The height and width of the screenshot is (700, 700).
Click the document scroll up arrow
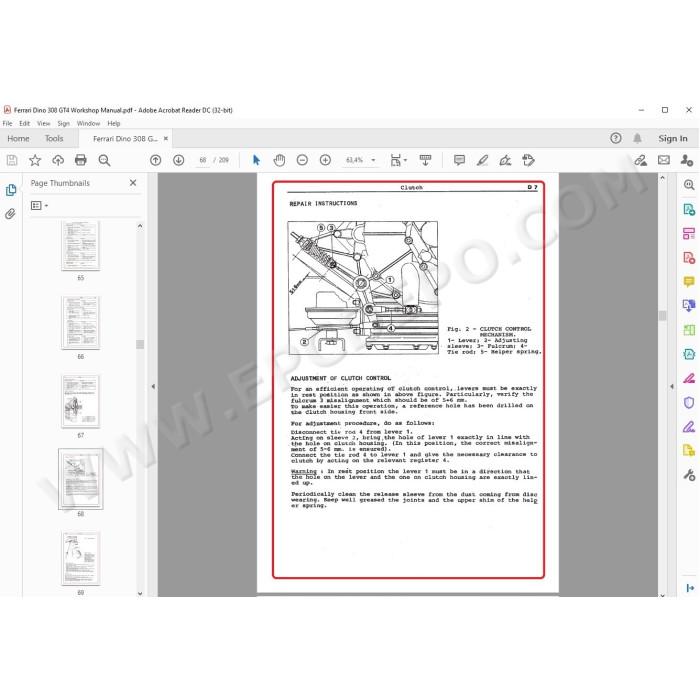coord(662,178)
